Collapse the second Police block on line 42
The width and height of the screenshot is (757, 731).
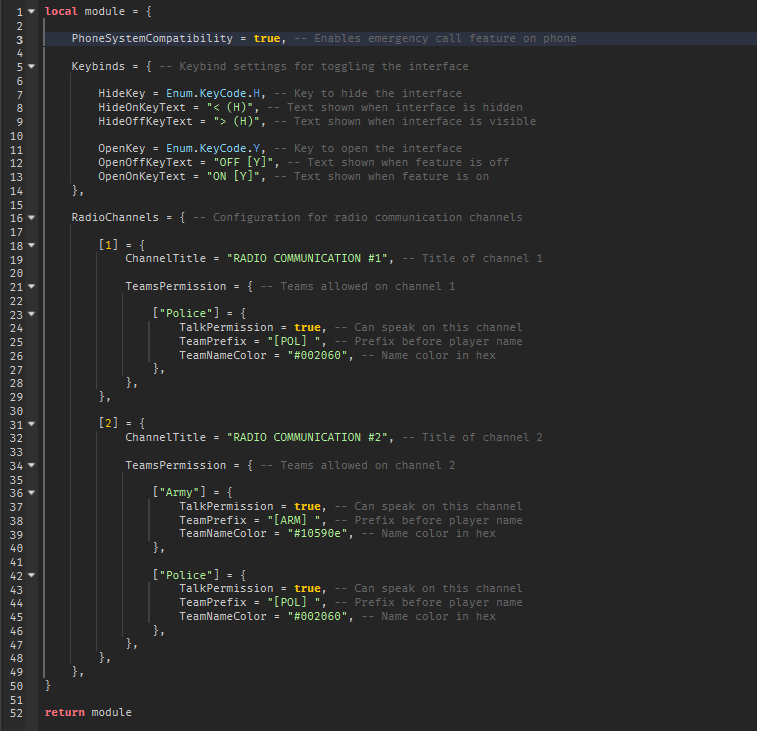click(32, 575)
